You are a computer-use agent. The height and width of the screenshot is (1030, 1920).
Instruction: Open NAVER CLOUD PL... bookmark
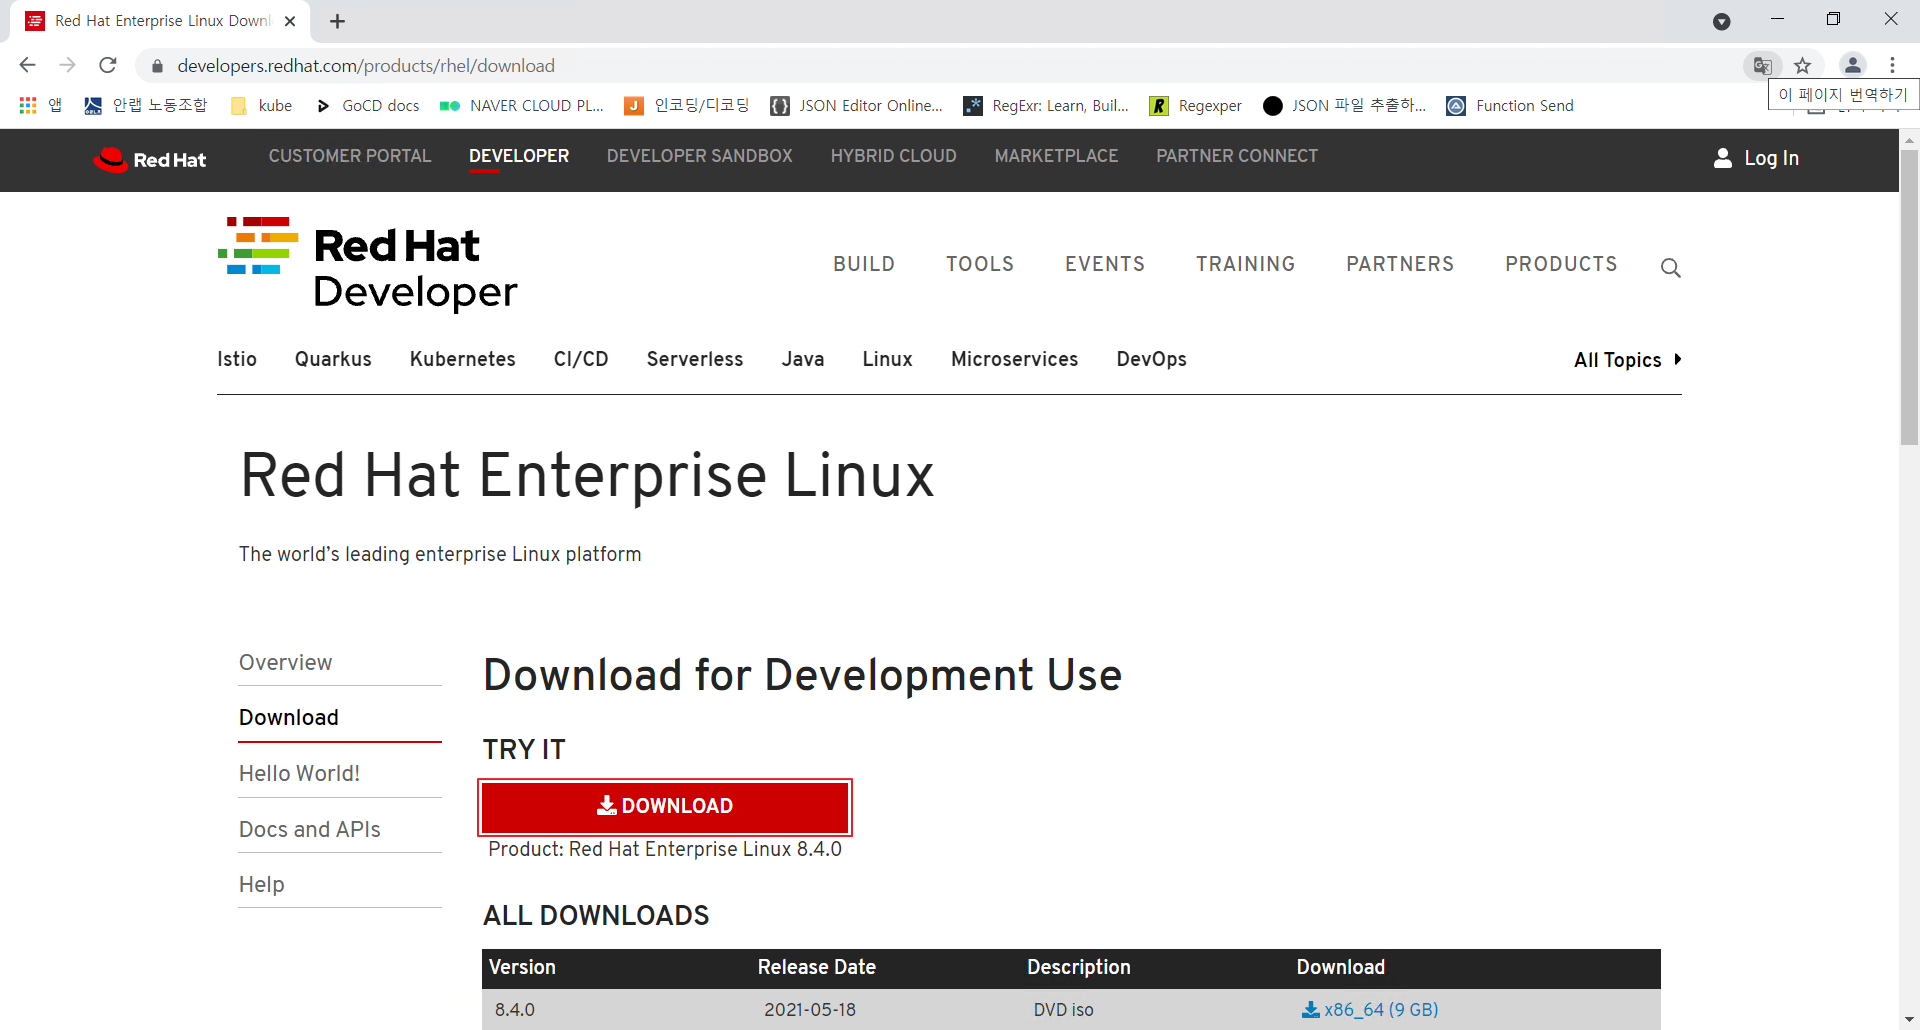pyautogui.click(x=522, y=105)
